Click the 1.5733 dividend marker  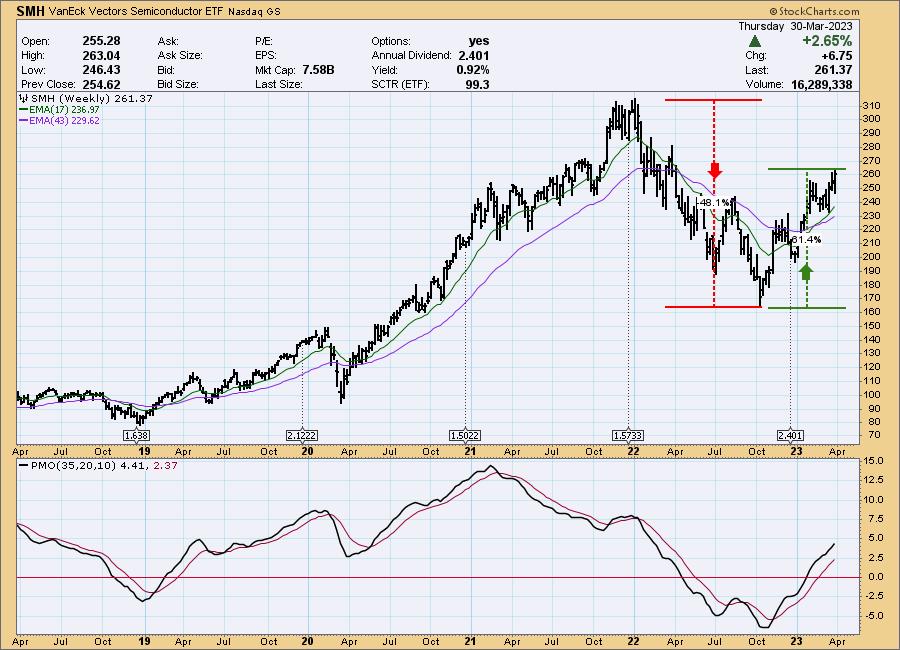[x=628, y=436]
